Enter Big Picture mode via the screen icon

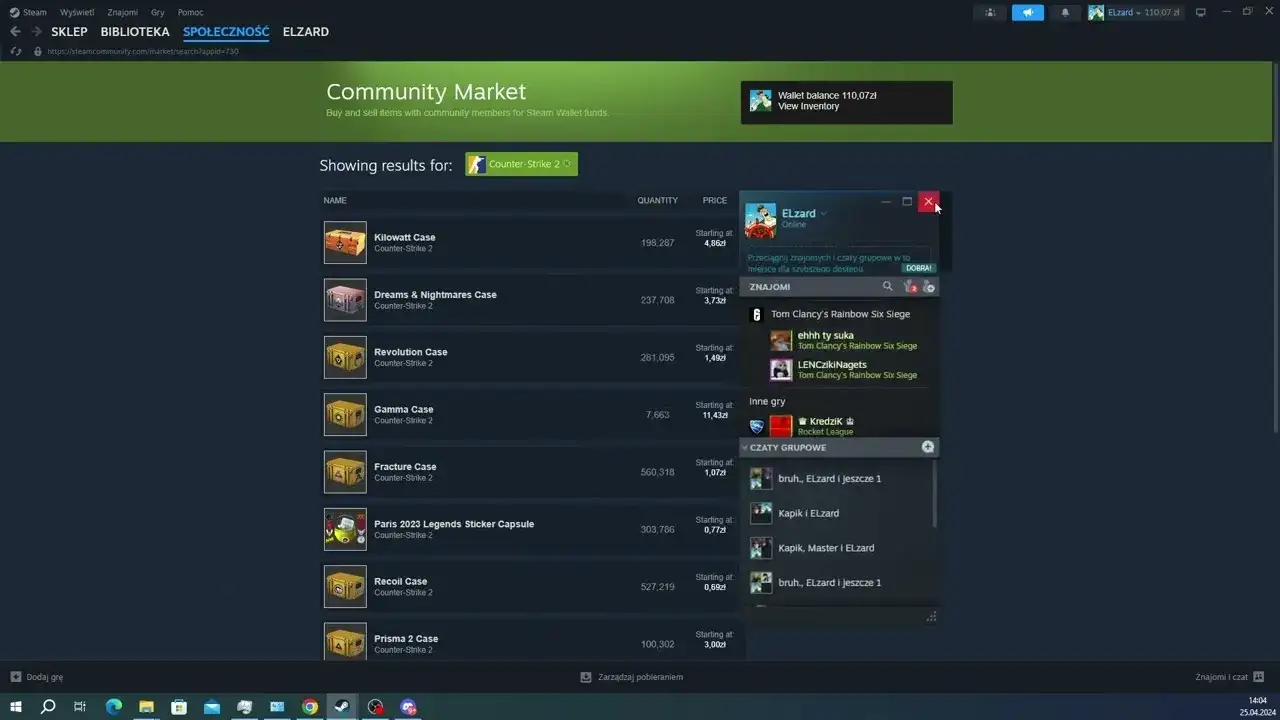coord(1200,11)
